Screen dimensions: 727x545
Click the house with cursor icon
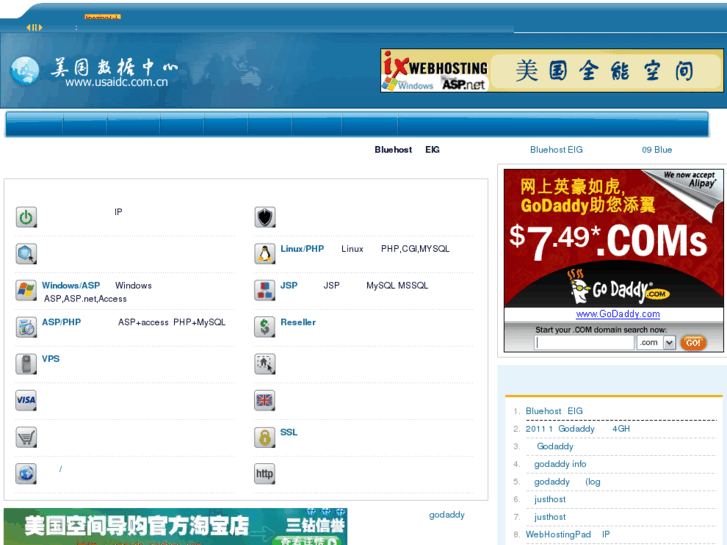pyautogui.click(x=265, y=364)
